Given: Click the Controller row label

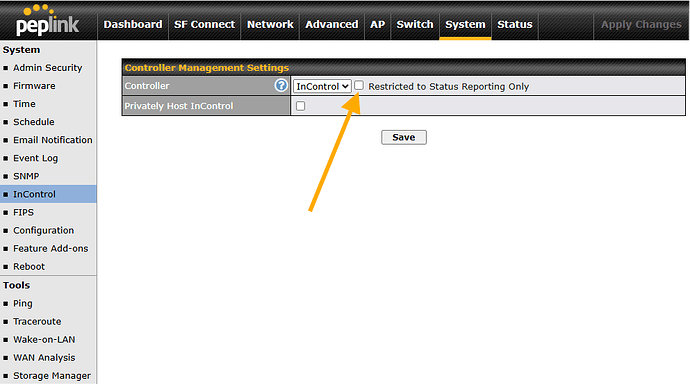Looking at the screenshot, I should tap(147, 86).
